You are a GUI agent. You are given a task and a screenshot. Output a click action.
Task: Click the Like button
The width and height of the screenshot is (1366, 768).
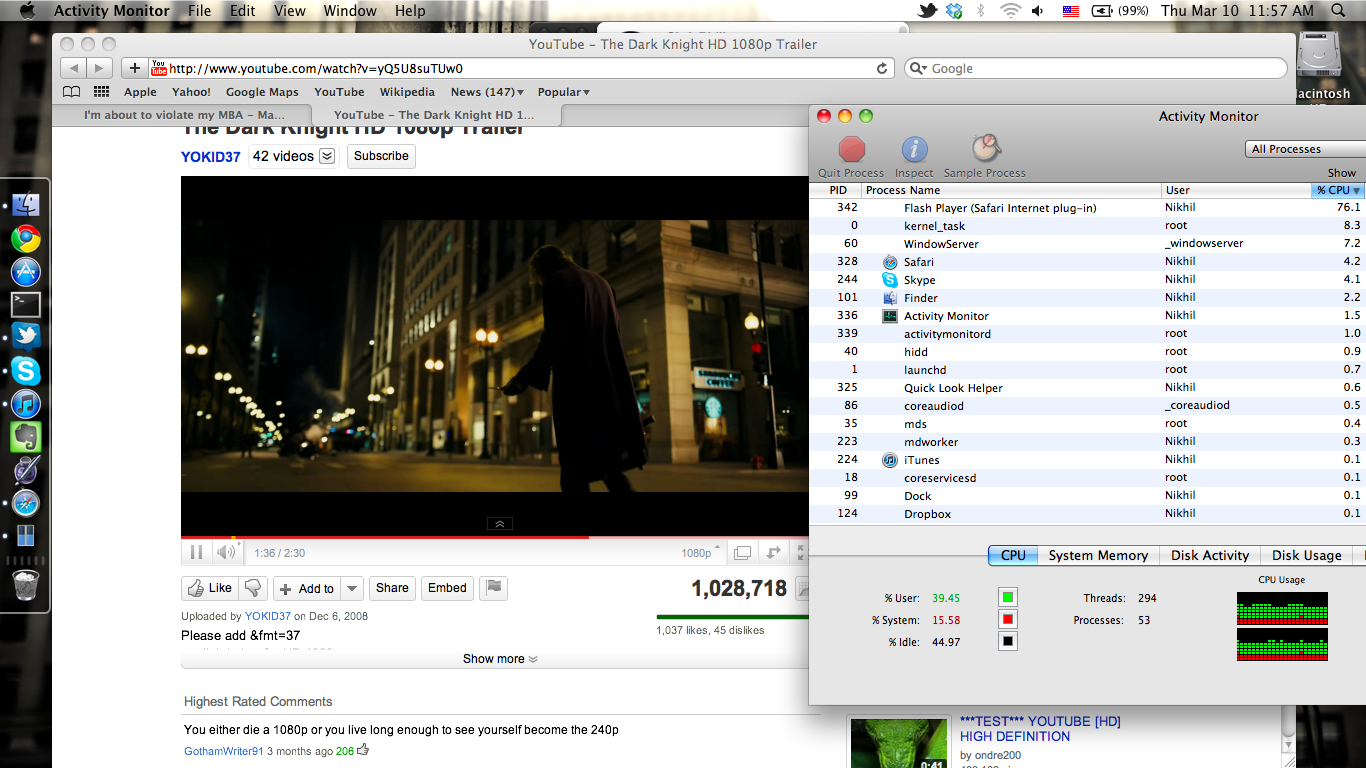pos(209,588)
